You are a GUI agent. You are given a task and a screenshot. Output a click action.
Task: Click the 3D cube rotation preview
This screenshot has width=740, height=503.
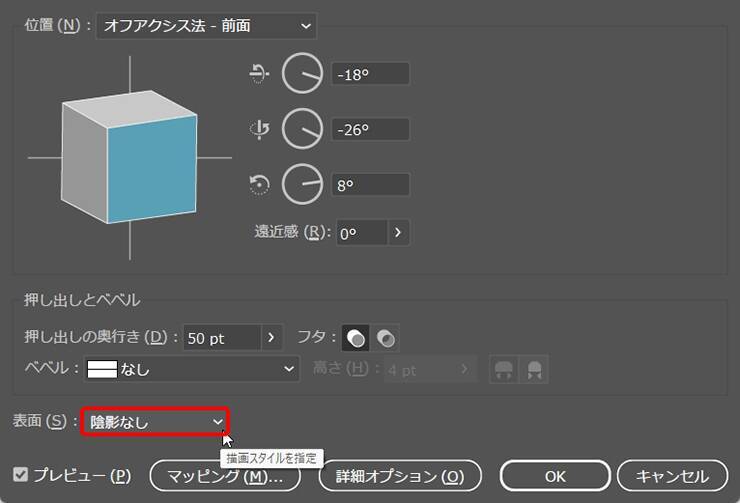(129, 158)
